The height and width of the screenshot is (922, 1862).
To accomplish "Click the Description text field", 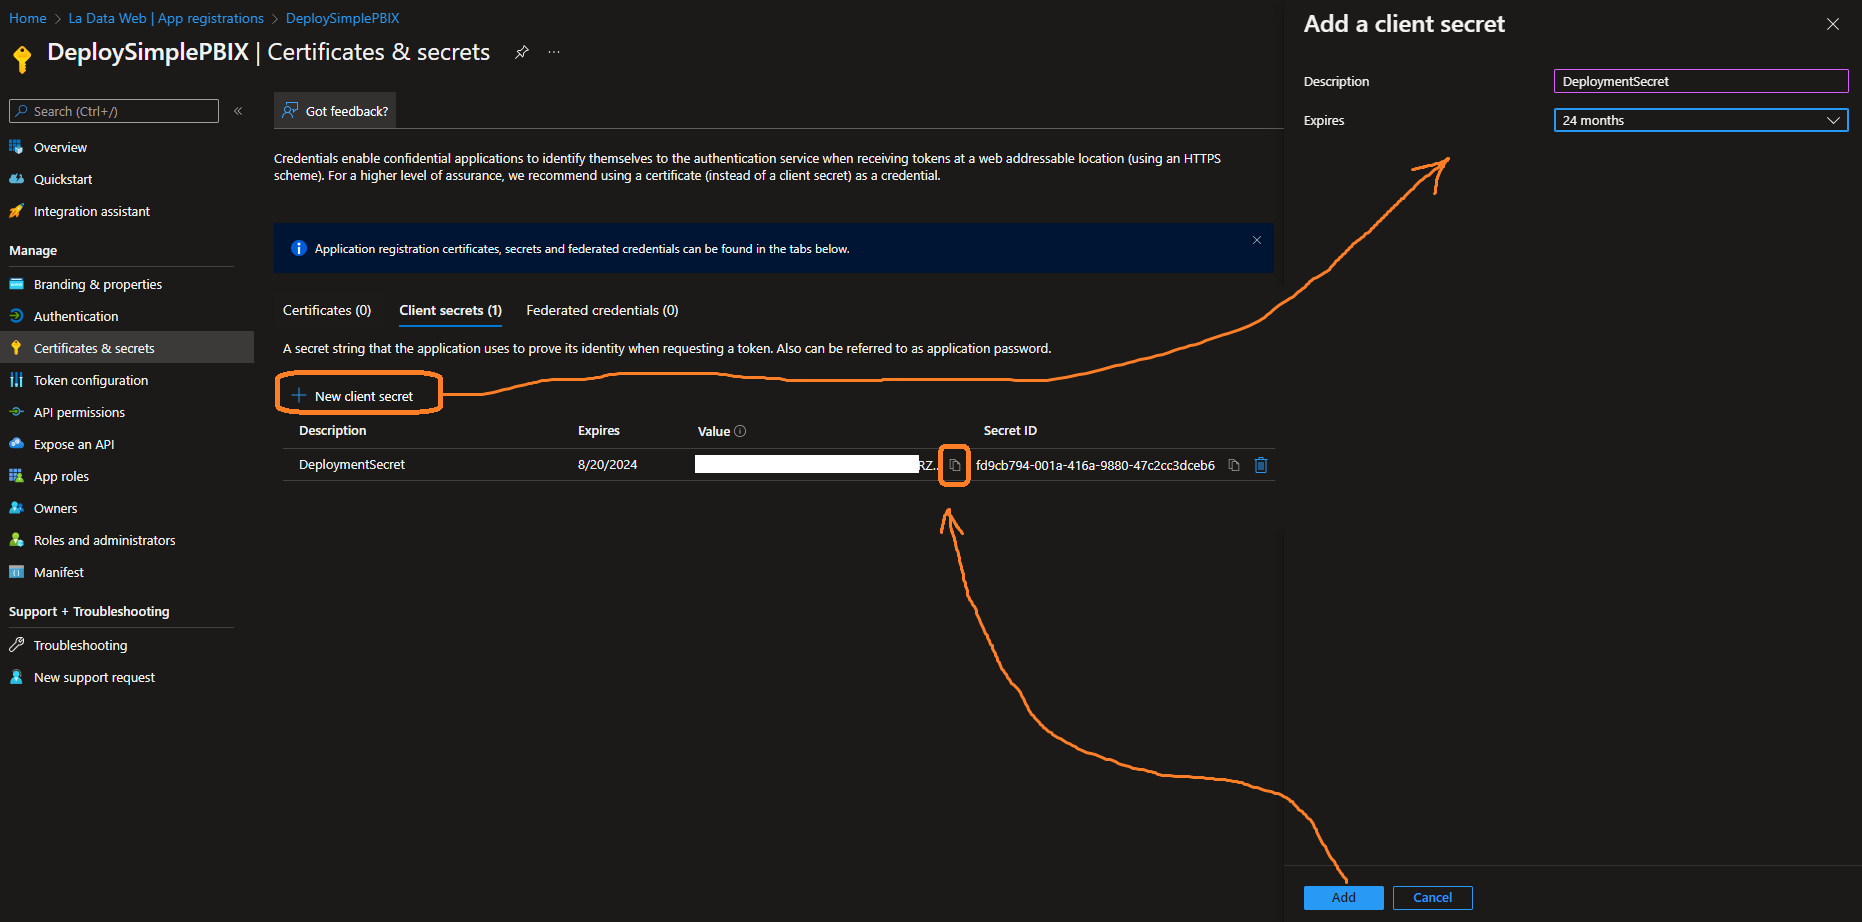I will pyautogui.click(x=1700, y=81).
